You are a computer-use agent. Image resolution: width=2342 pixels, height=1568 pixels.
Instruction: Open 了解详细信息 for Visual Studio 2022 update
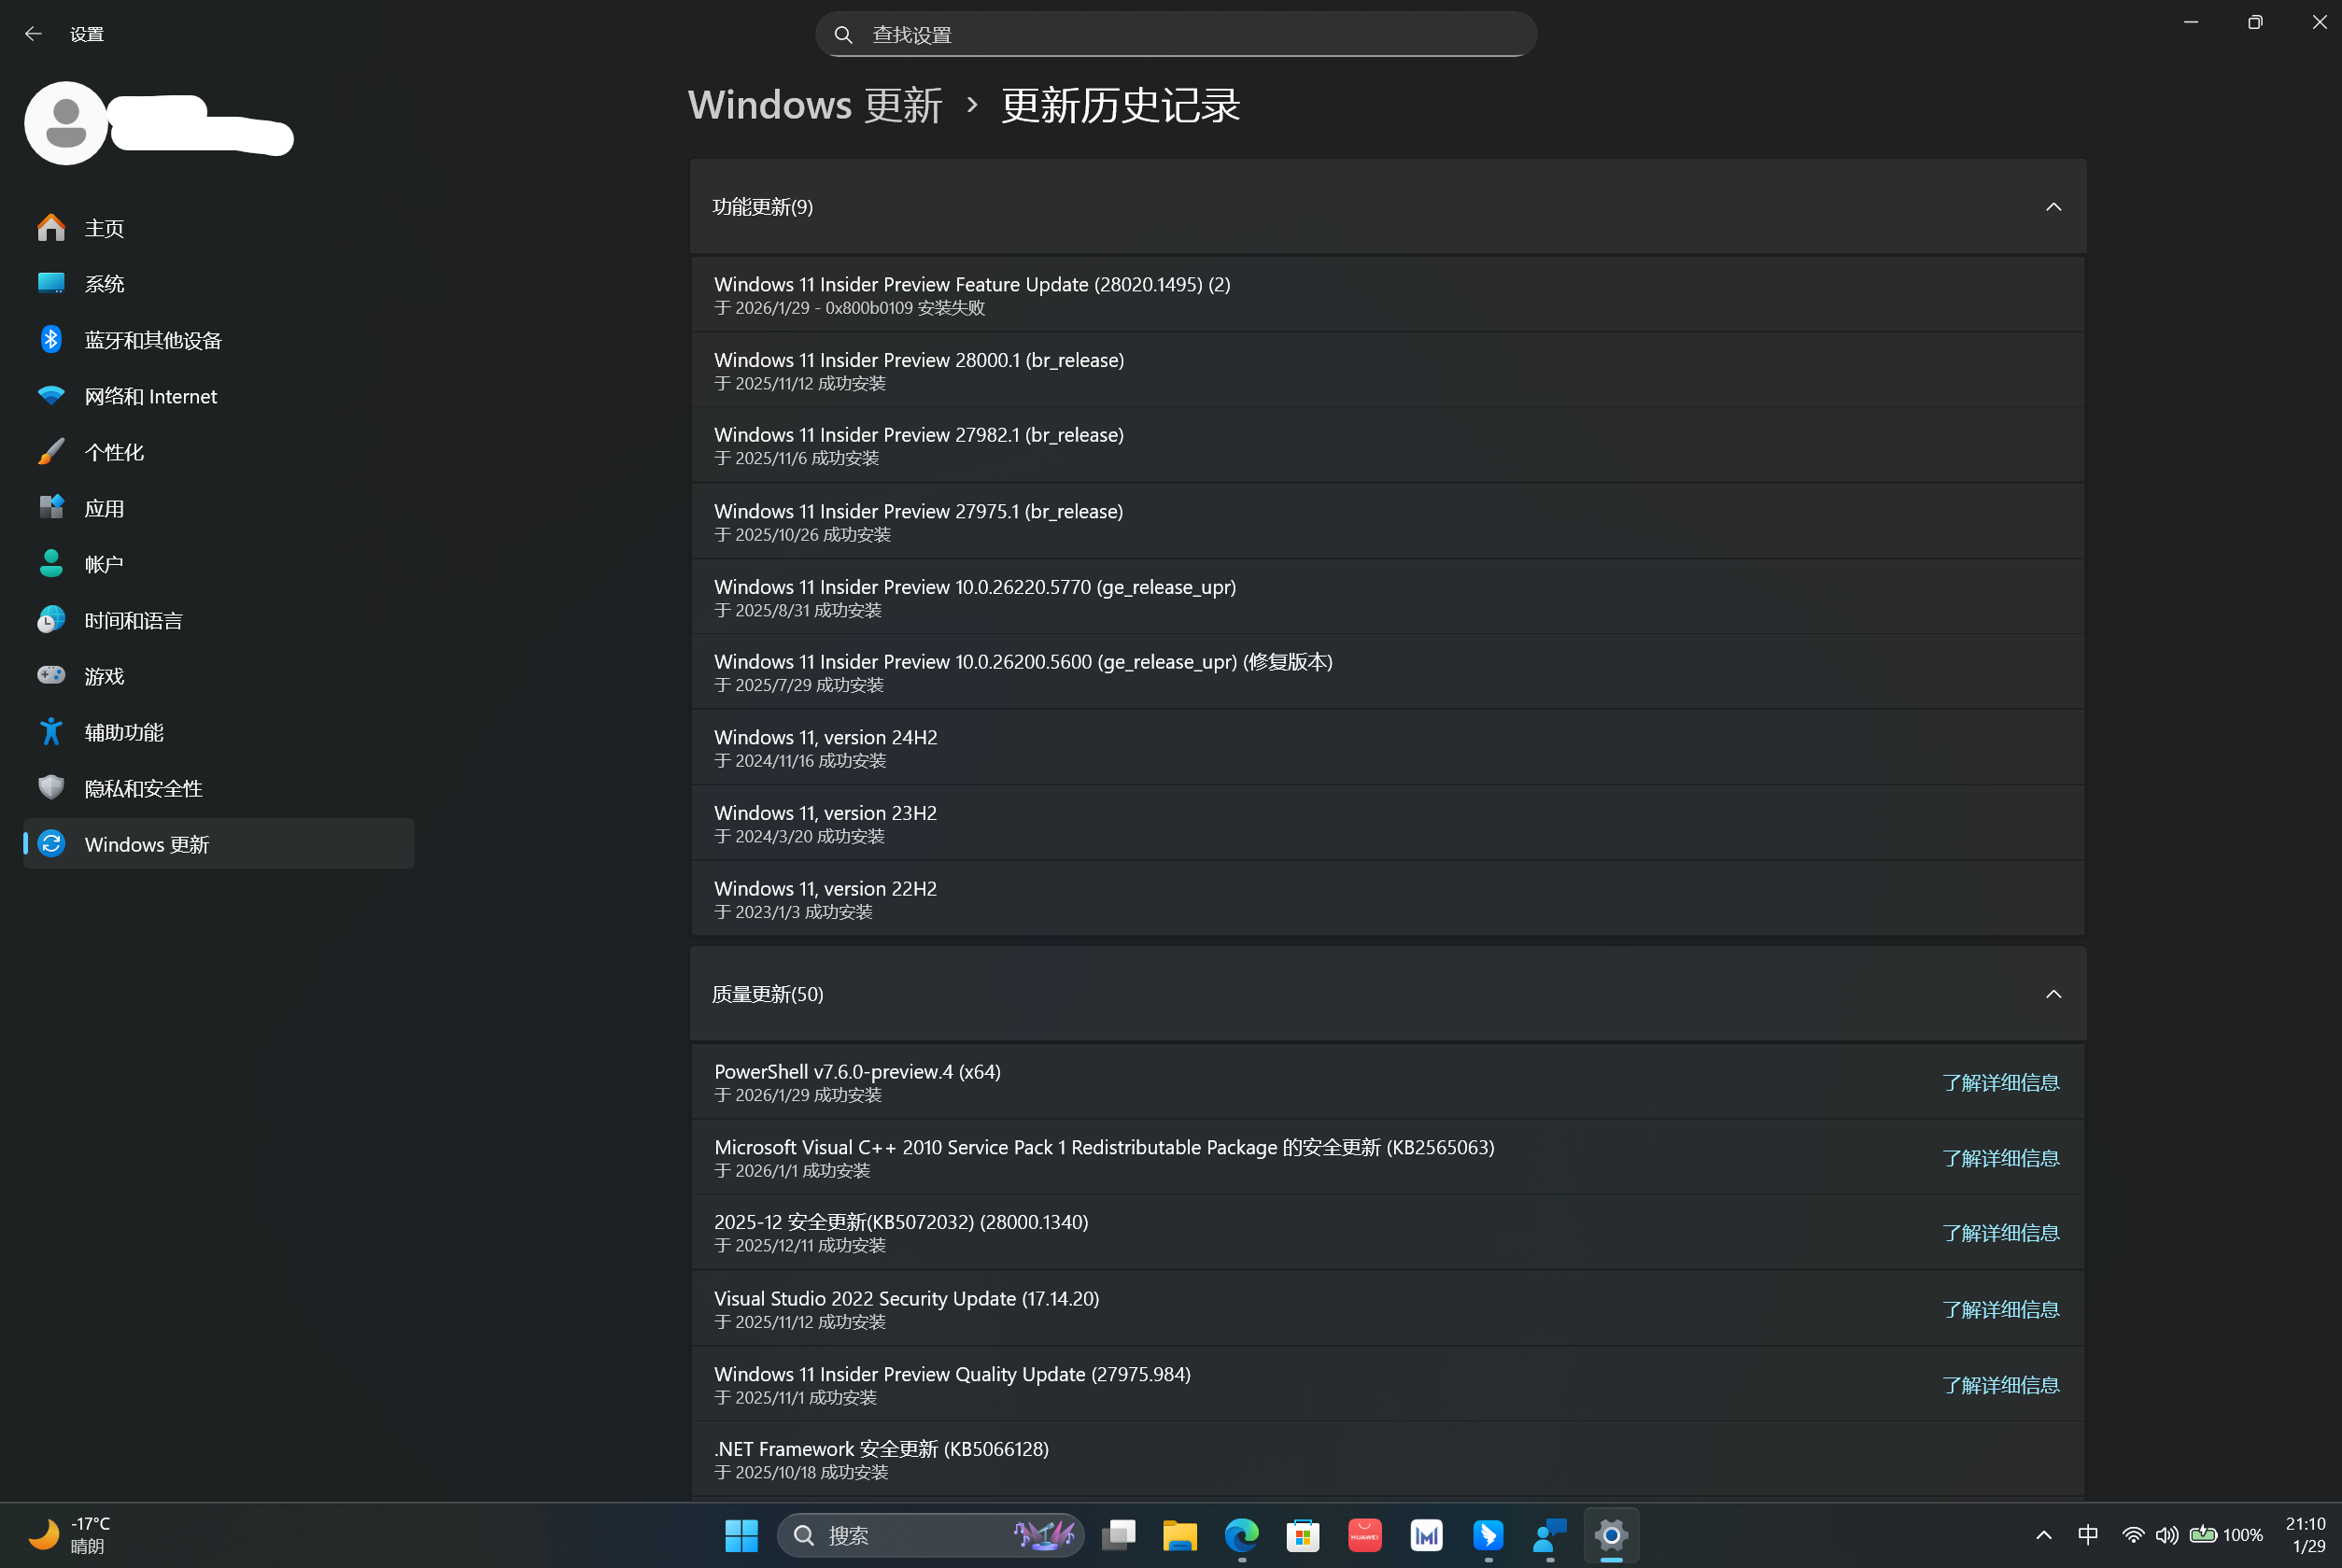[2001, 1309]
